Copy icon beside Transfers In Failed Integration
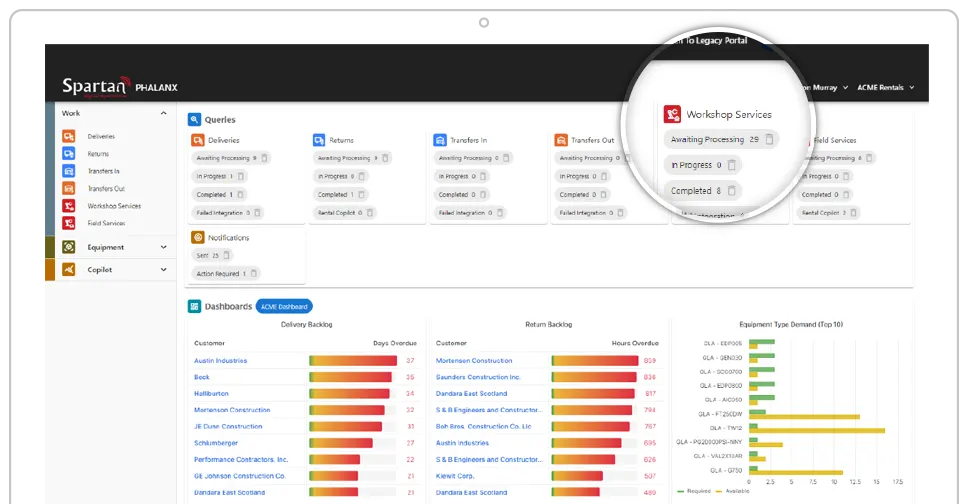 pyautogui.click(x=500, y=212)
